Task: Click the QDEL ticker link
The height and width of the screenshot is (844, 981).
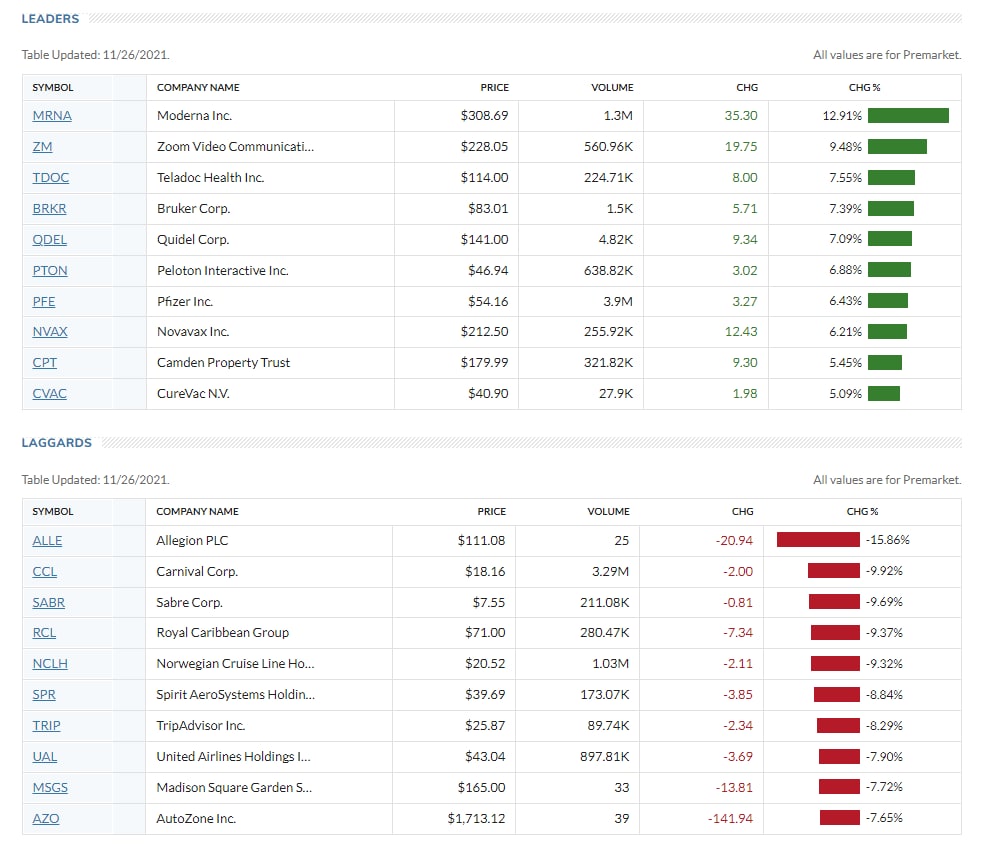Action: (49, 240)
